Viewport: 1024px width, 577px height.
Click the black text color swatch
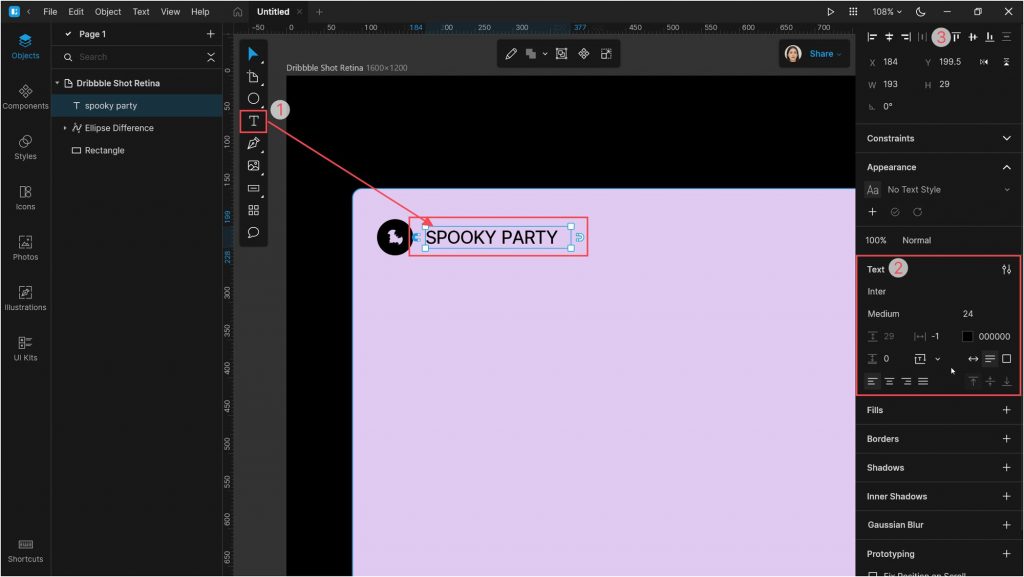967,337
